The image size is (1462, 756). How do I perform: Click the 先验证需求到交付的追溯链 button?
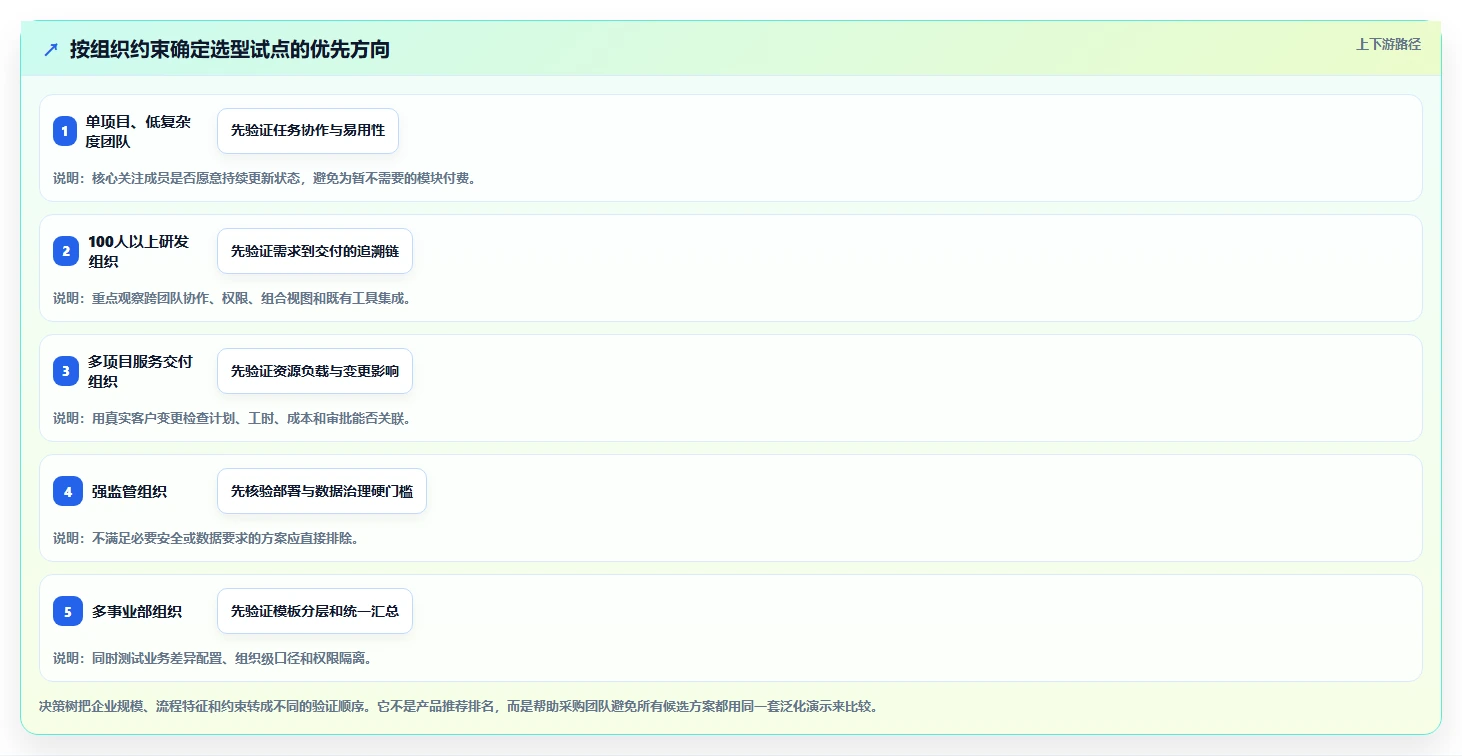[x=315, y=251]
